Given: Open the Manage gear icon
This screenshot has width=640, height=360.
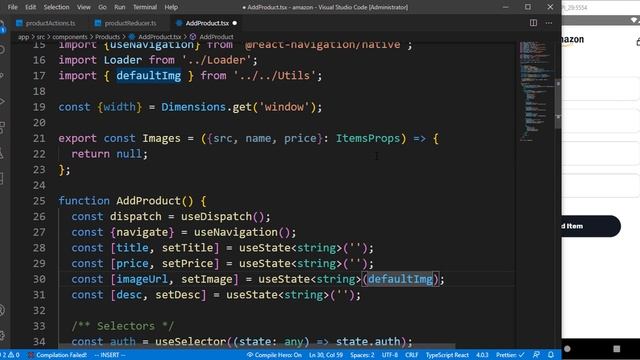Looking at the screenshot, I should [2, 336].
